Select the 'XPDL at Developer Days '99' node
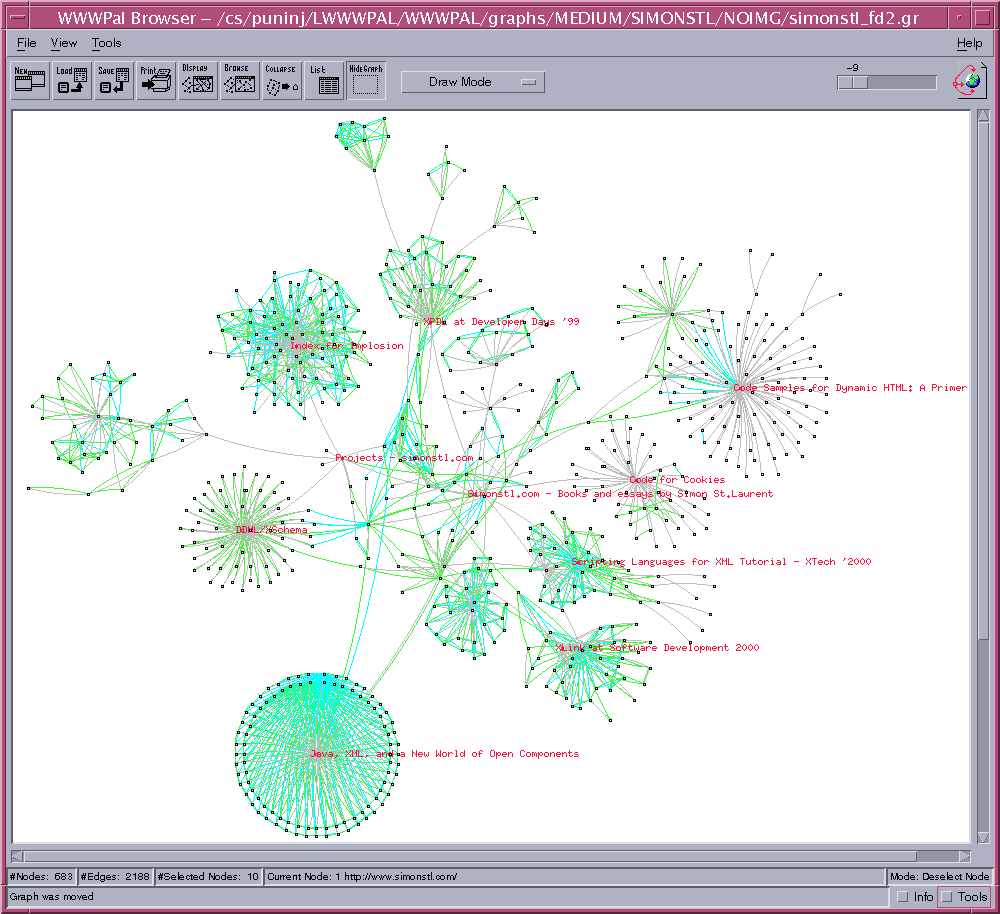 501,321
